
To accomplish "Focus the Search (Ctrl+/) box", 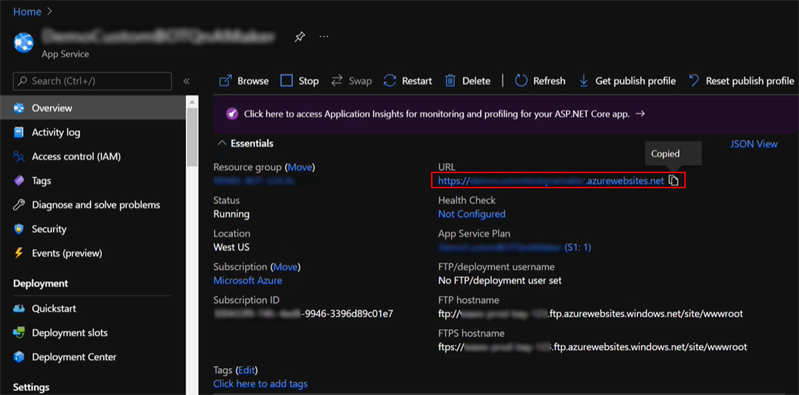I will [x=92, y=81].
